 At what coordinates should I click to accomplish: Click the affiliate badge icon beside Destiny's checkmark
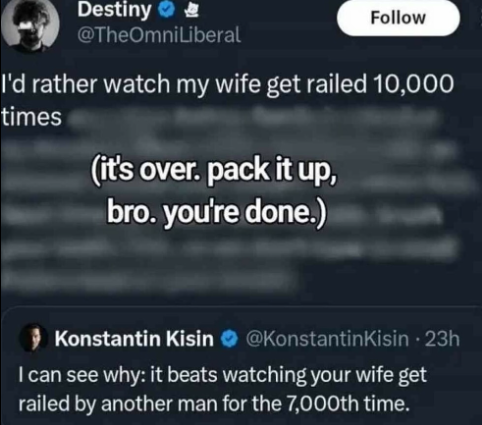tap(192, 11)
